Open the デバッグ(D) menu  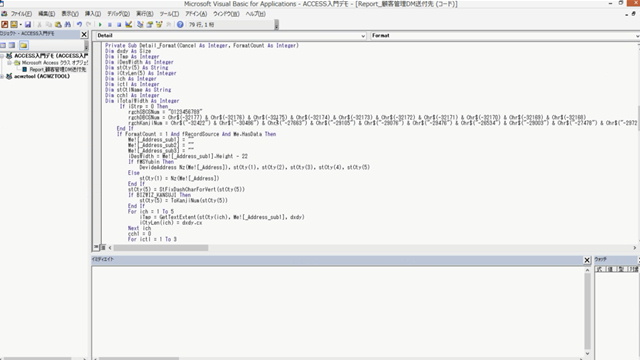coord(118,14)
